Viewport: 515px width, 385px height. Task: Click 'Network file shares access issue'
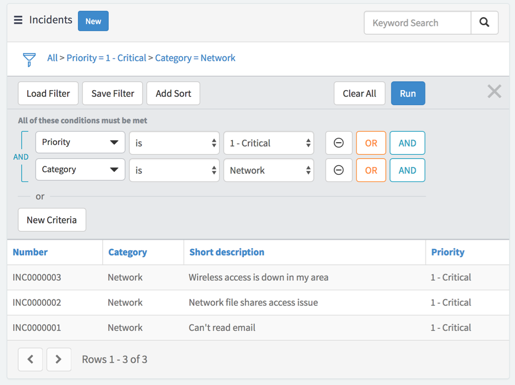point(253,303)
